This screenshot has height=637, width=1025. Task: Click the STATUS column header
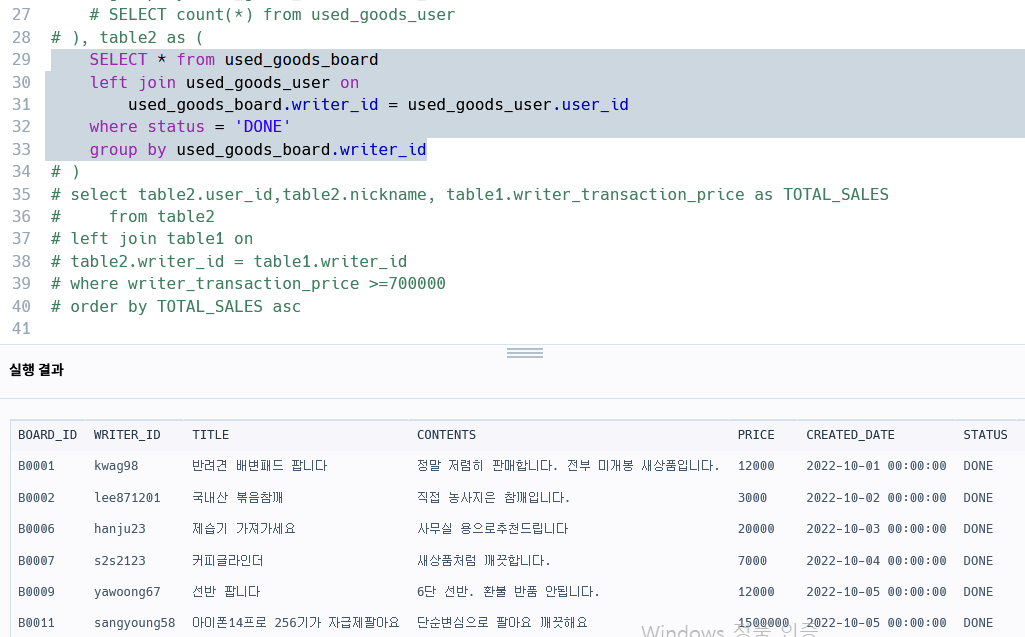985,435
